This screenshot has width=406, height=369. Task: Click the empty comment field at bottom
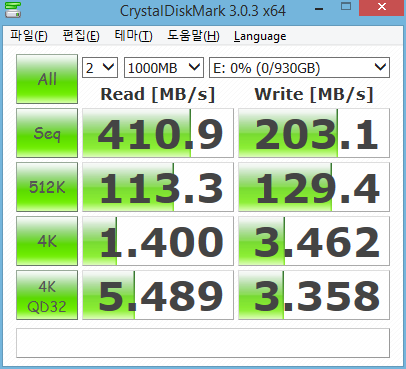tap(203, 343)
